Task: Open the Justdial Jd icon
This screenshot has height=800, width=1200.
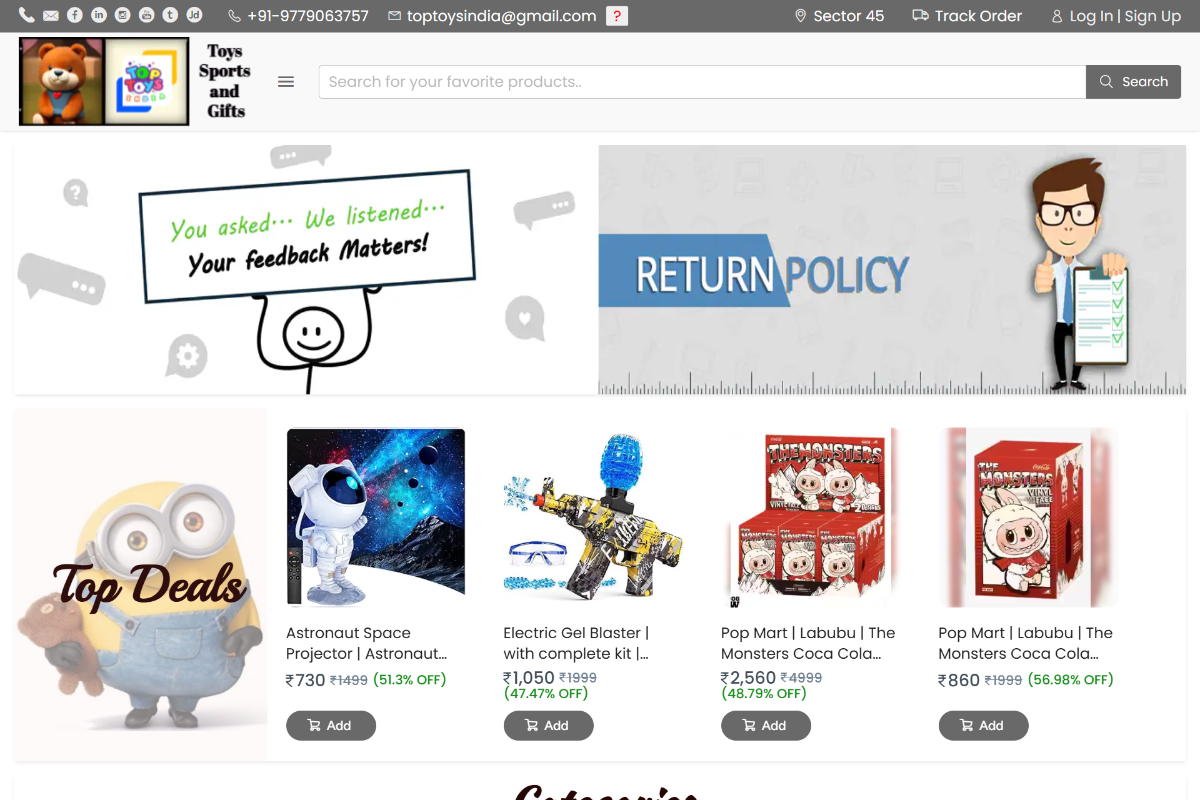Action: pos(195,15)
